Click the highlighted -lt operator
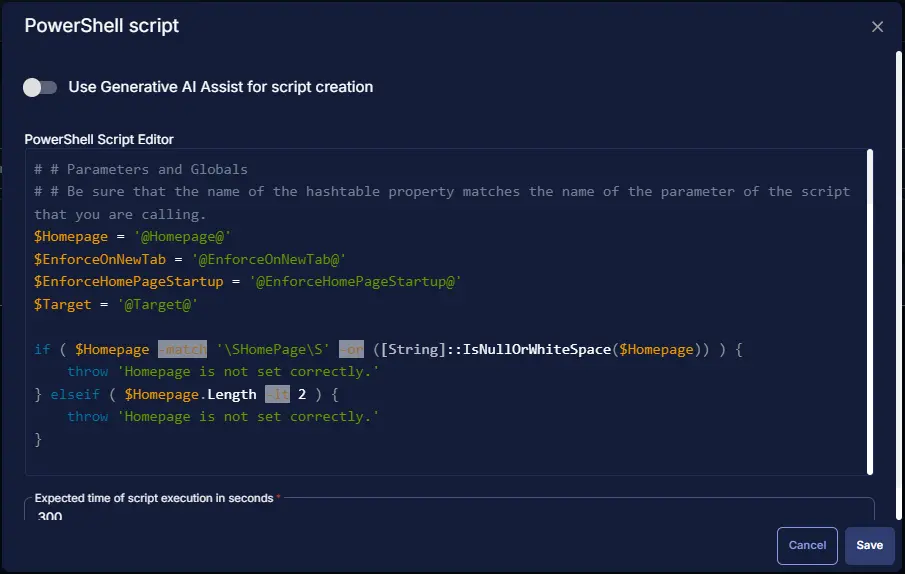The image size is (905, 574). [278, 394]
